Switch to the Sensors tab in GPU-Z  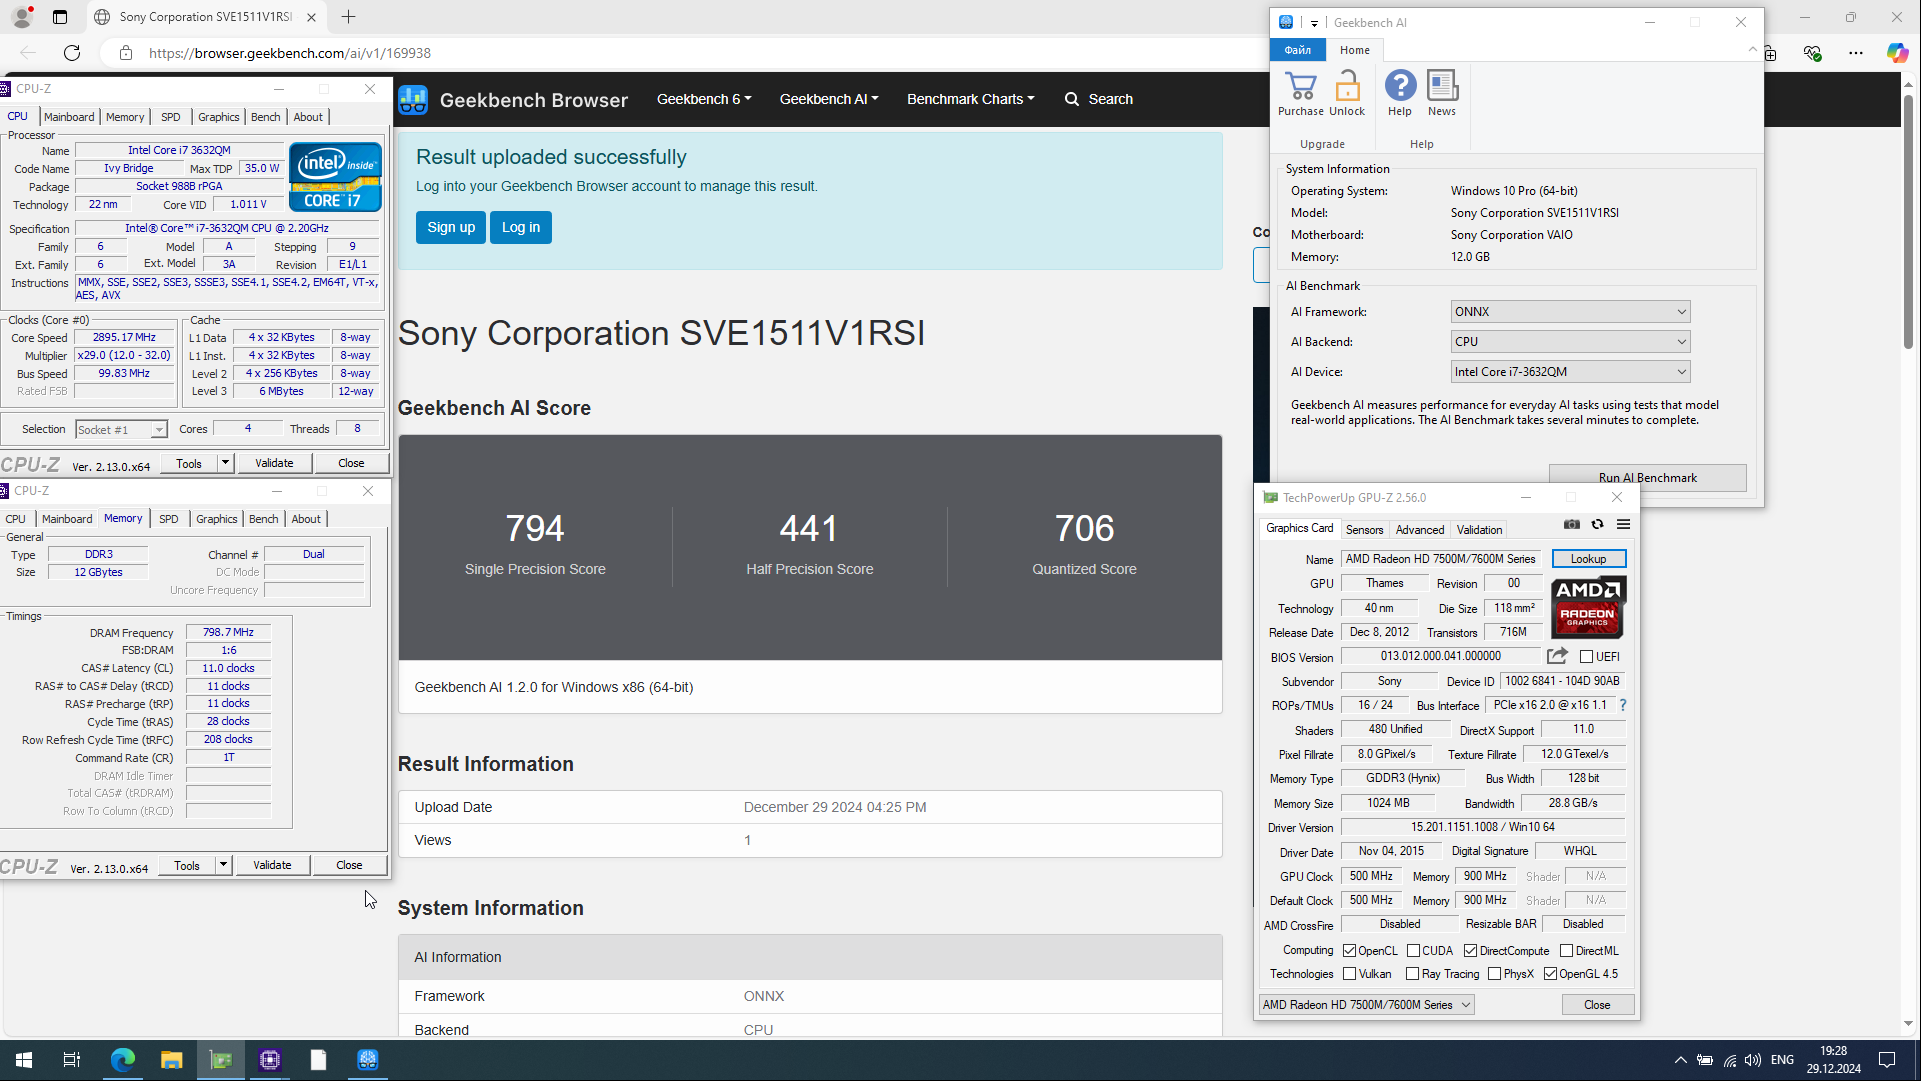click(1364, 530)
